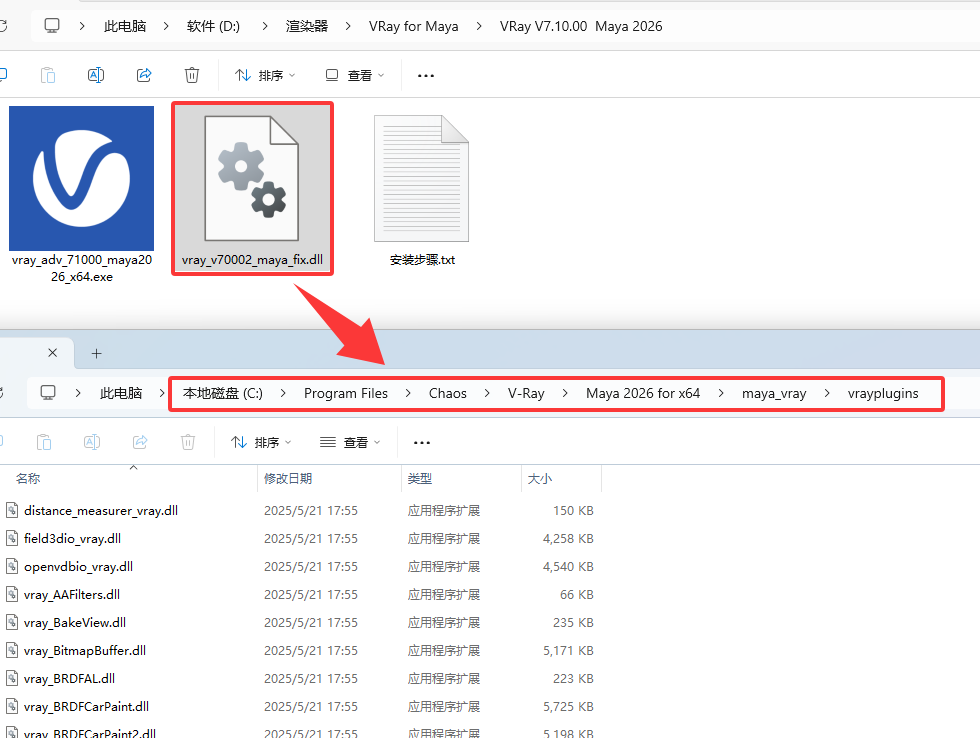Screen dimensions: 980x738
Task: Expand the chevron after maya_vray in the address bar
Action: (827, 393)
